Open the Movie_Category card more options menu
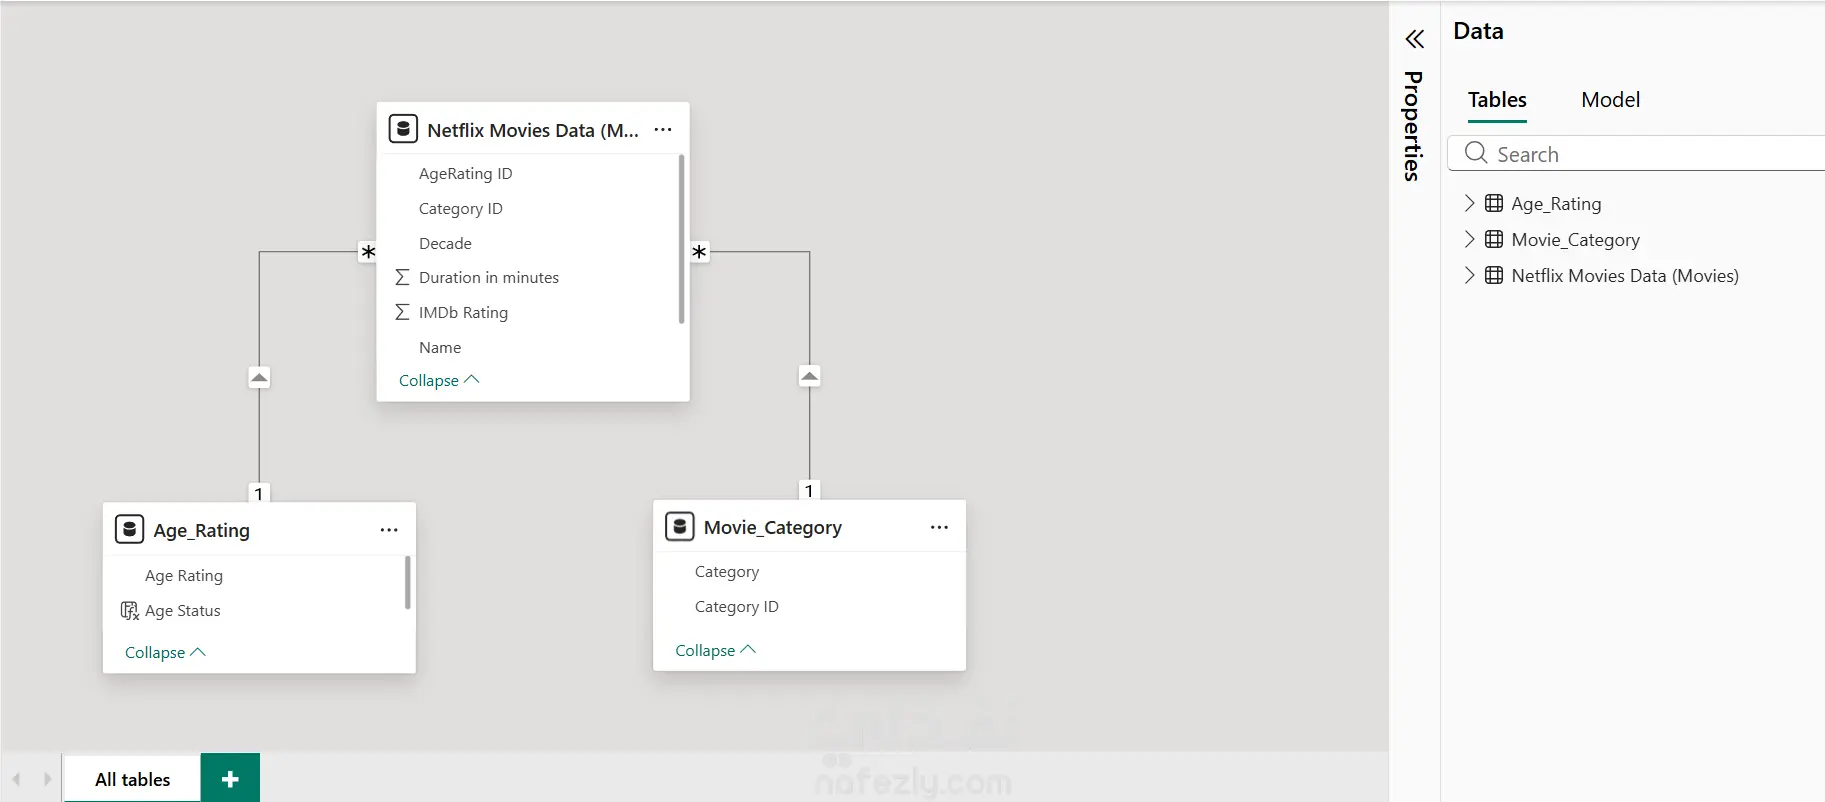The width and height of the screenshot is (1825, 802). [x=939, y=527]
